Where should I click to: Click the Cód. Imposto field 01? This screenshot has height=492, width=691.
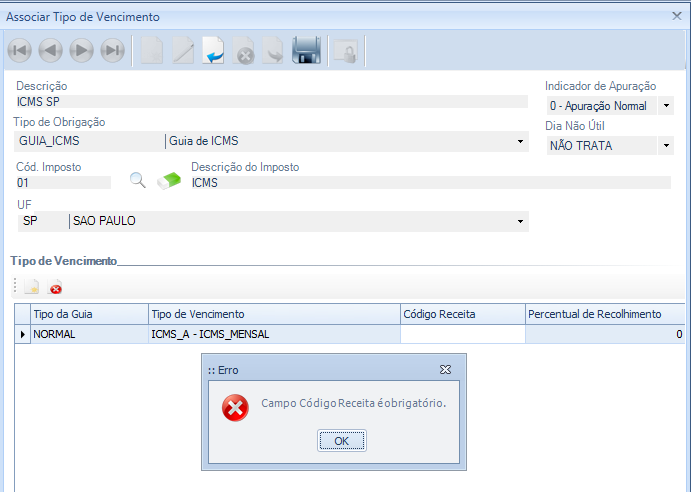[x=63, y=183]
